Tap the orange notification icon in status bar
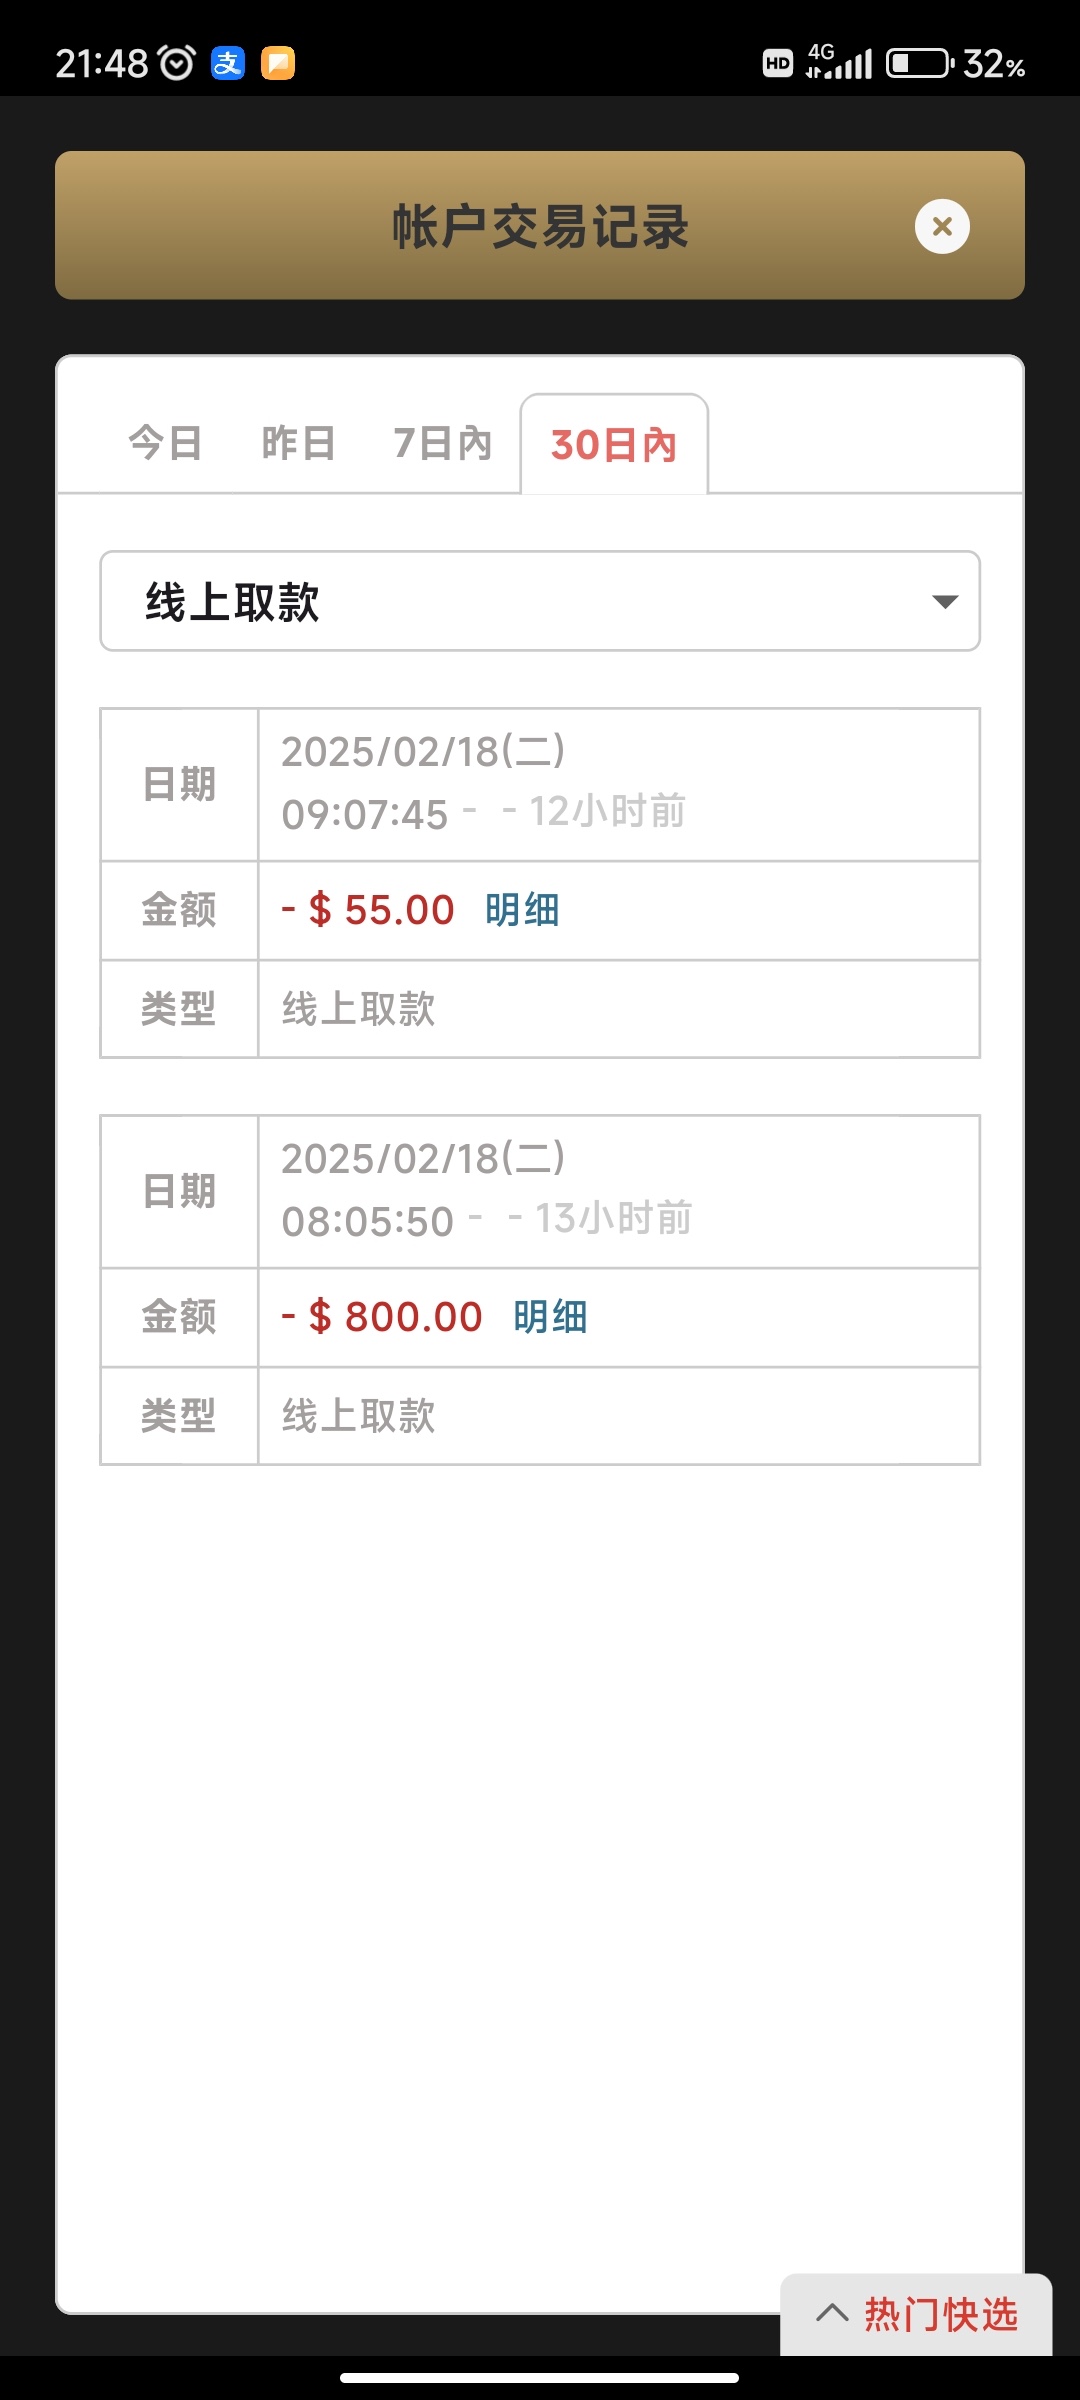The height and width of the screenshot is (2400, 1080). click(278, 64)
